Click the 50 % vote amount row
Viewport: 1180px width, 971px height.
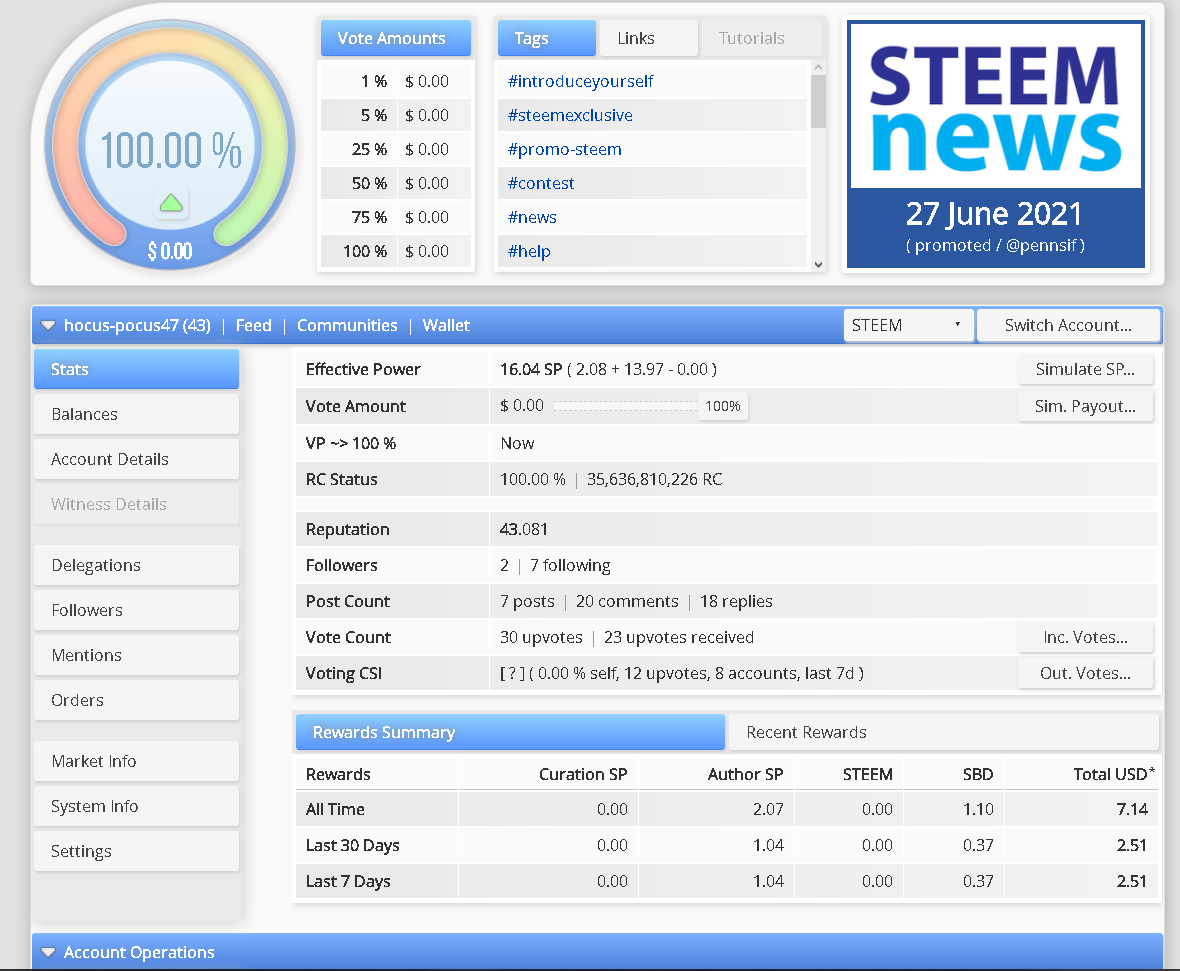396,183
